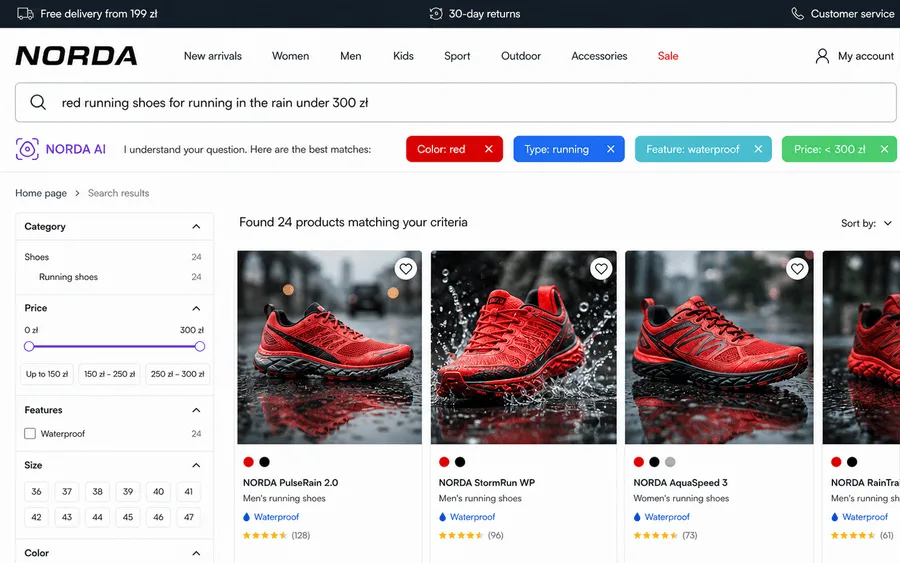Select size 45
Image resolution: width=900 pixels, height=563 pixels.
point(128,518)
